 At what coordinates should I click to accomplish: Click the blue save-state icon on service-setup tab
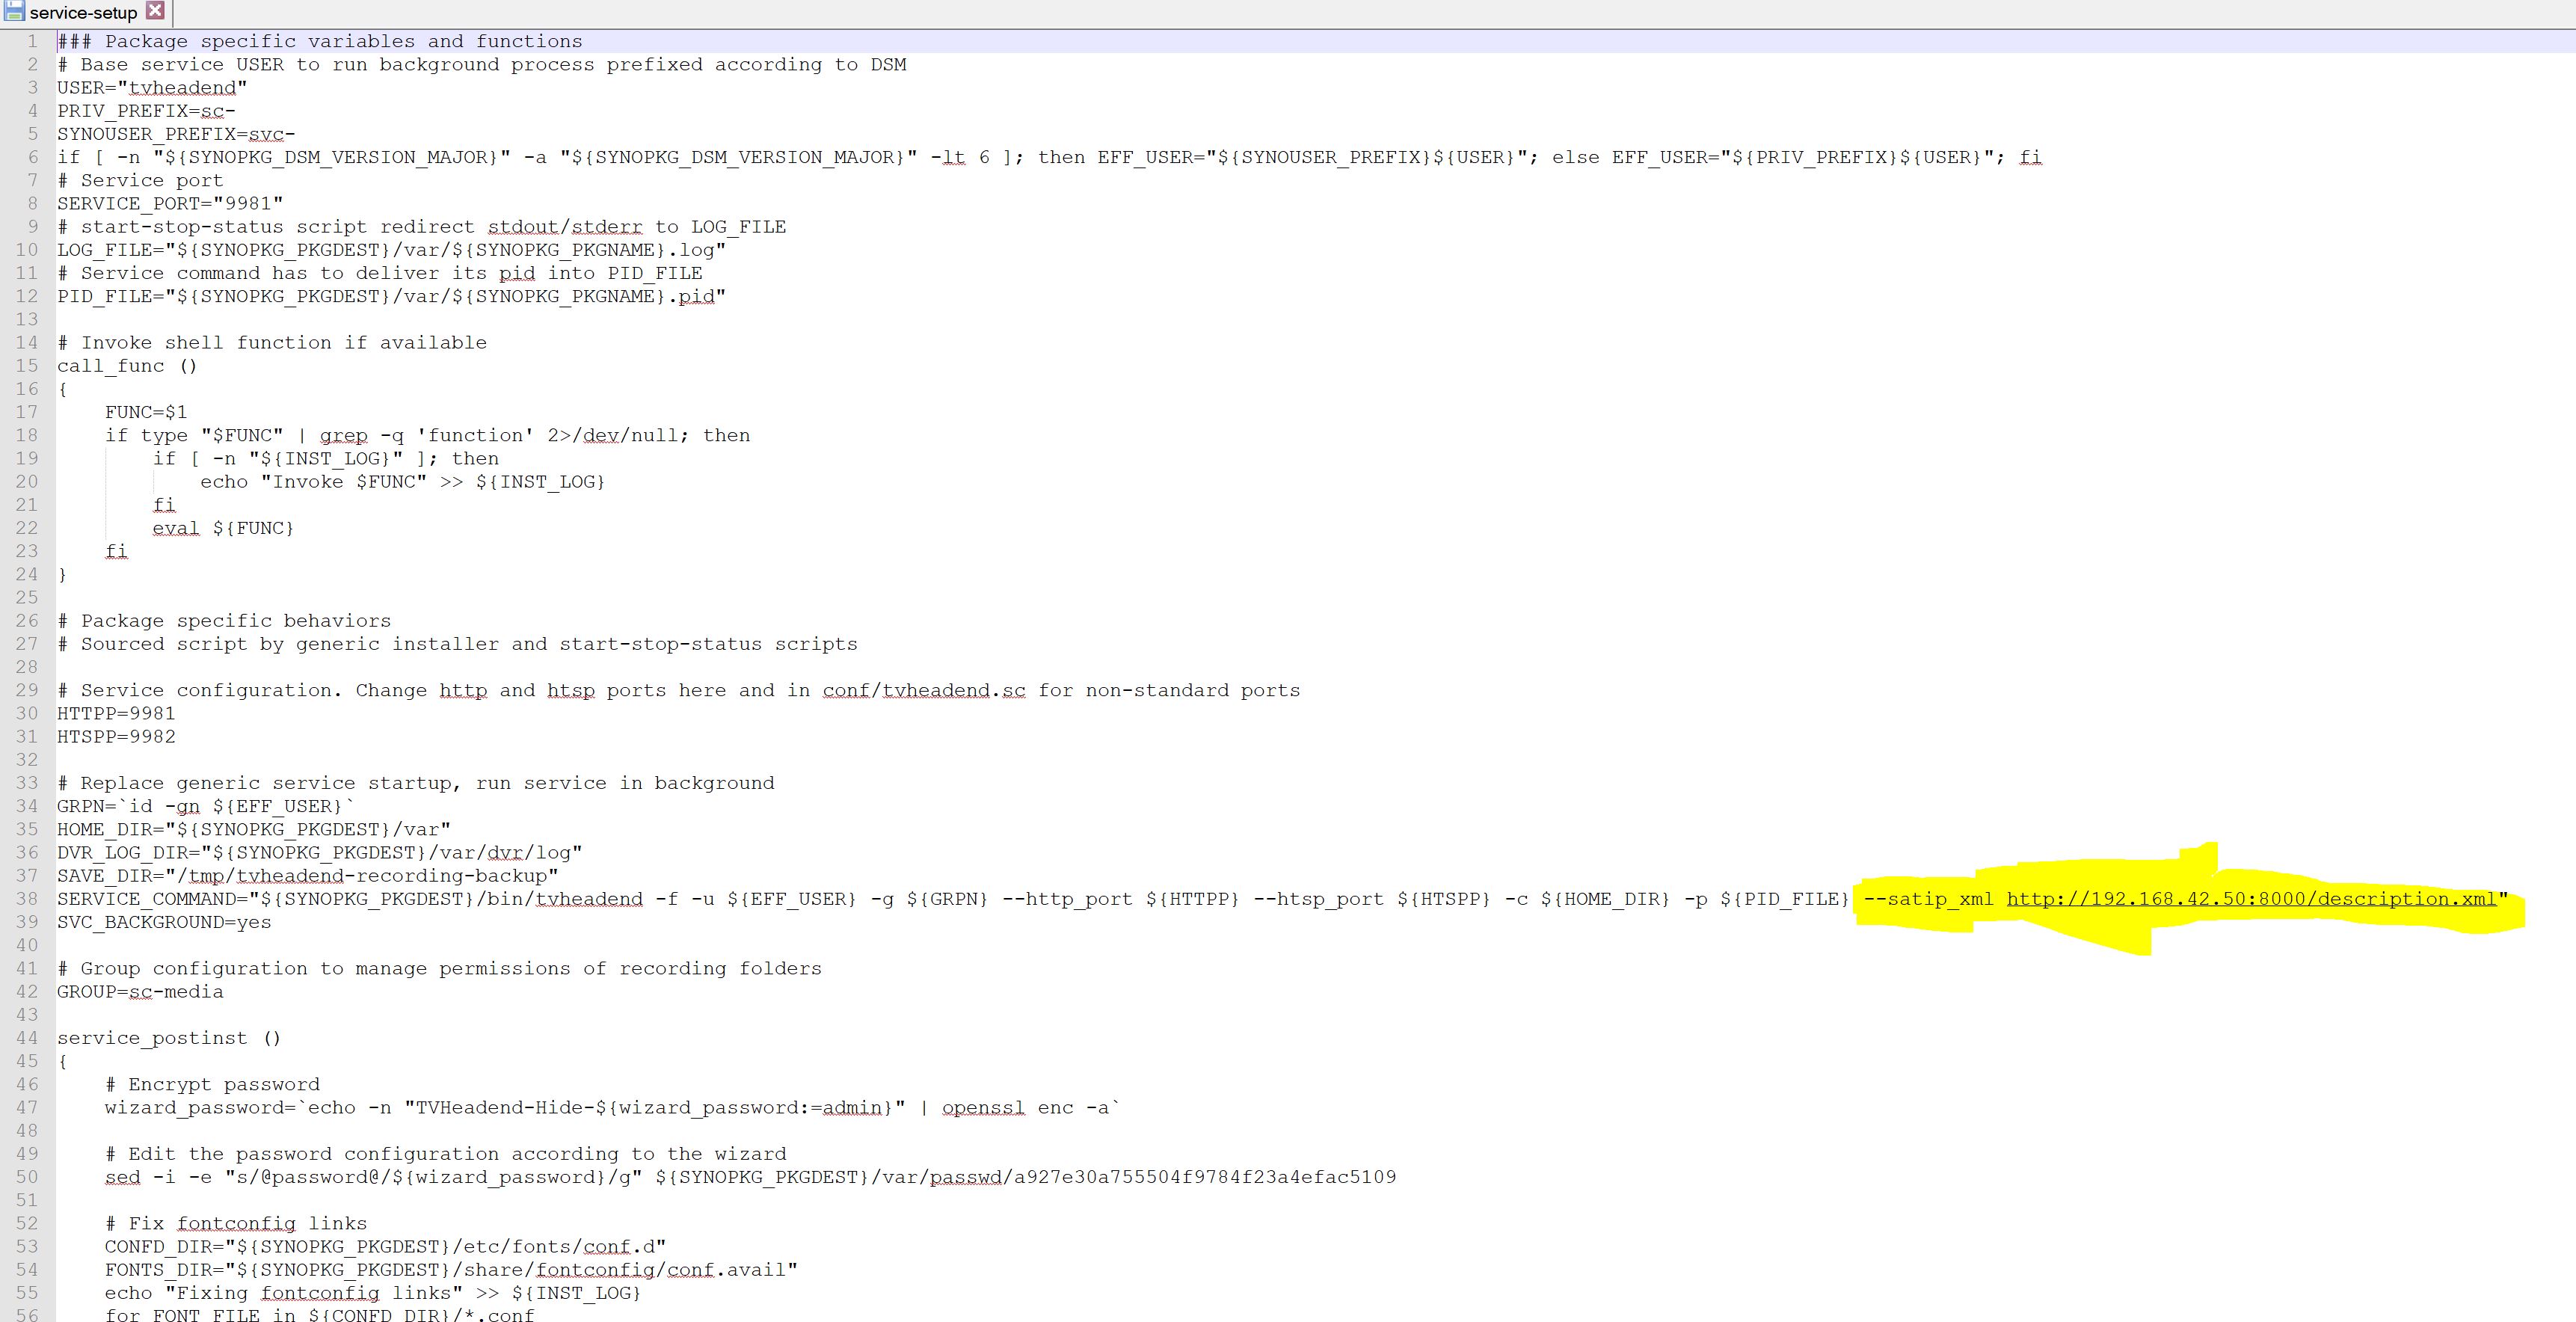pos(14,12)
